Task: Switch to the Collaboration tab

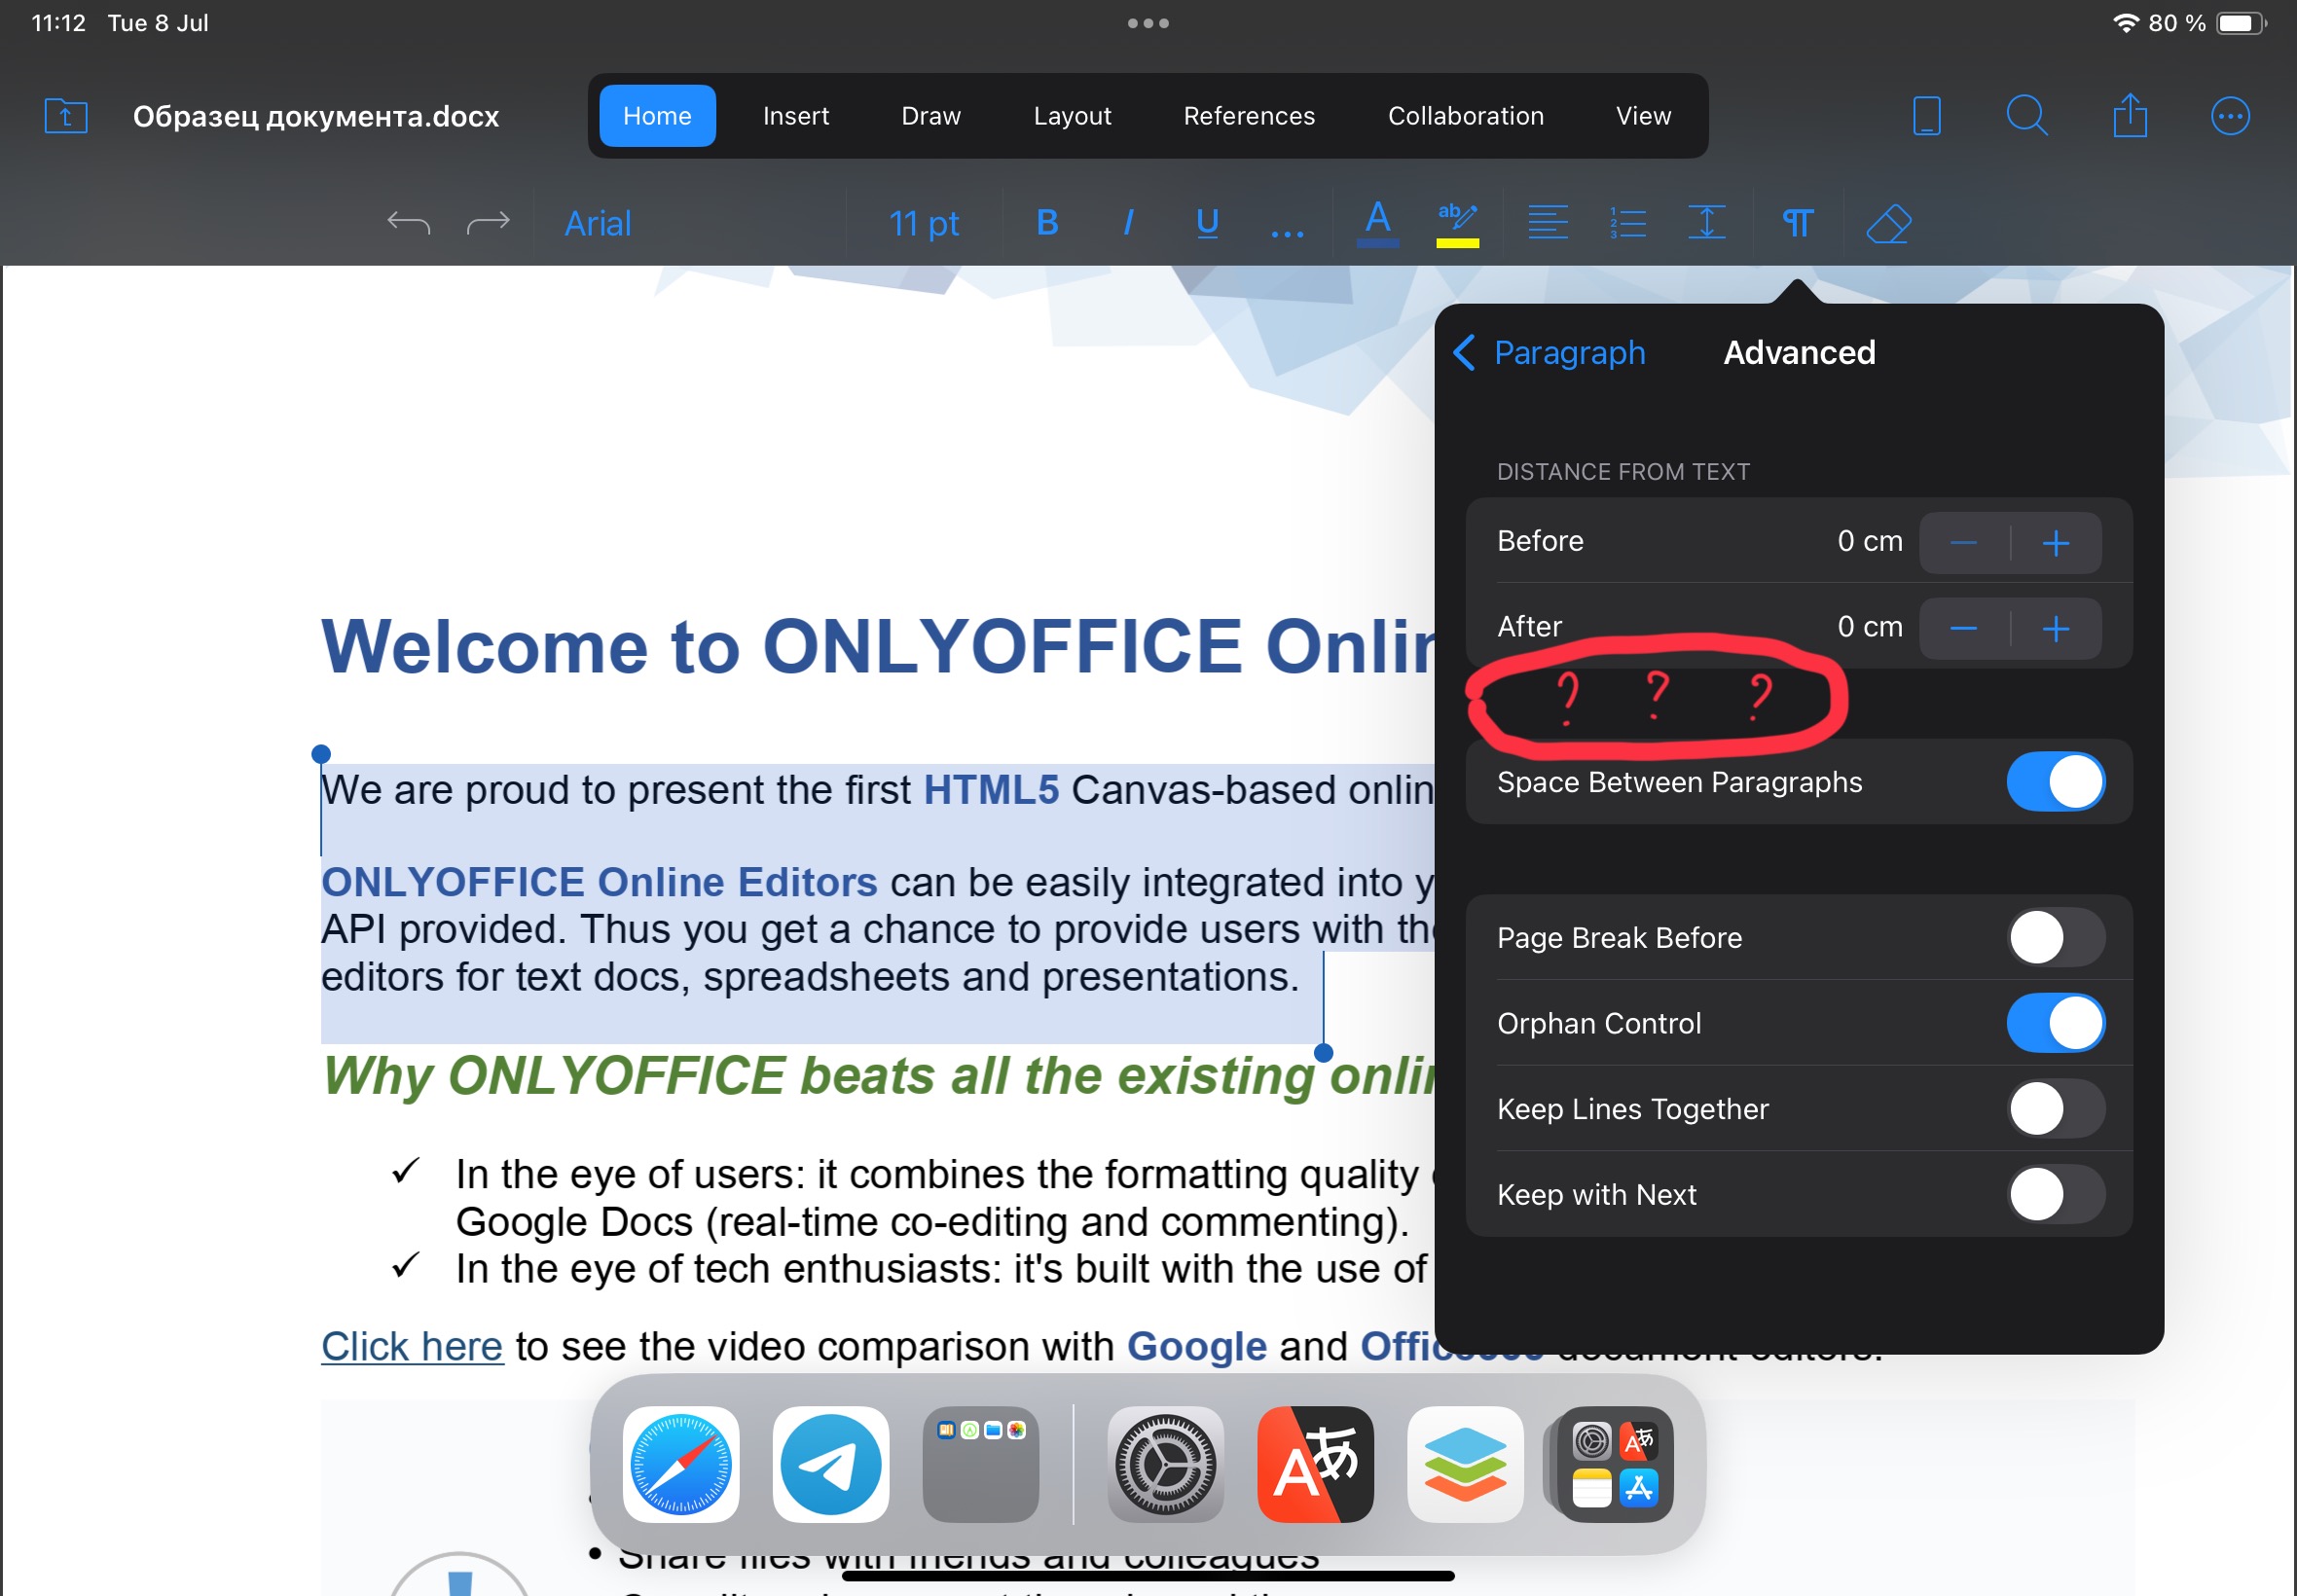Action: point(1465,116)
